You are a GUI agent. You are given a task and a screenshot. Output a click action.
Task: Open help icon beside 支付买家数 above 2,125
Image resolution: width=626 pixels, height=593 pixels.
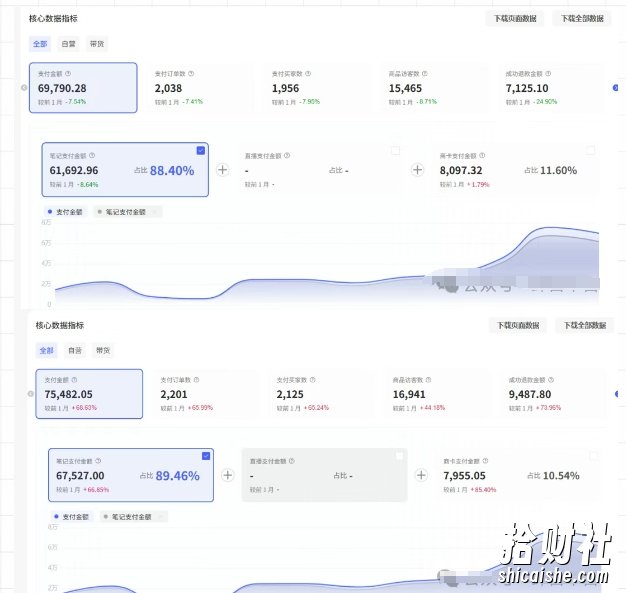tap(313, 380)
